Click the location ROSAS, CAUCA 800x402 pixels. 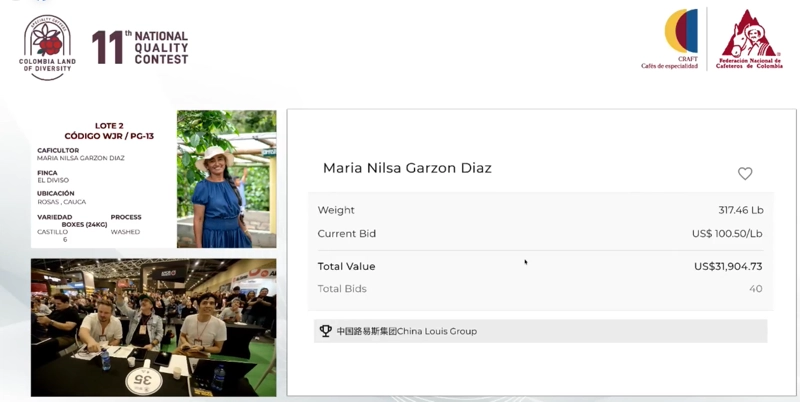pyautogui.click(x=61, y=202)
